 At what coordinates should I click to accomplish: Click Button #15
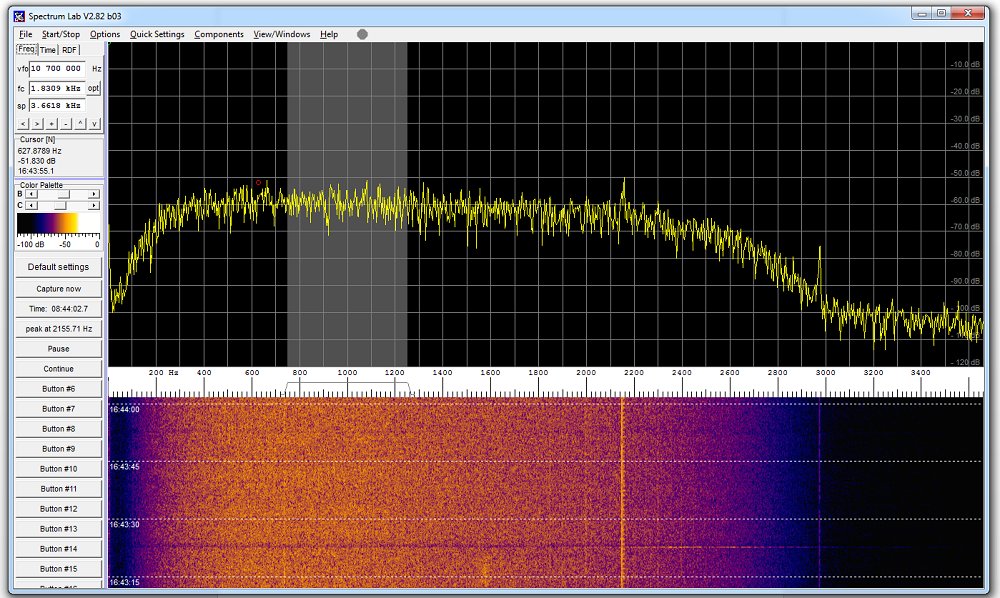point(59,569)
